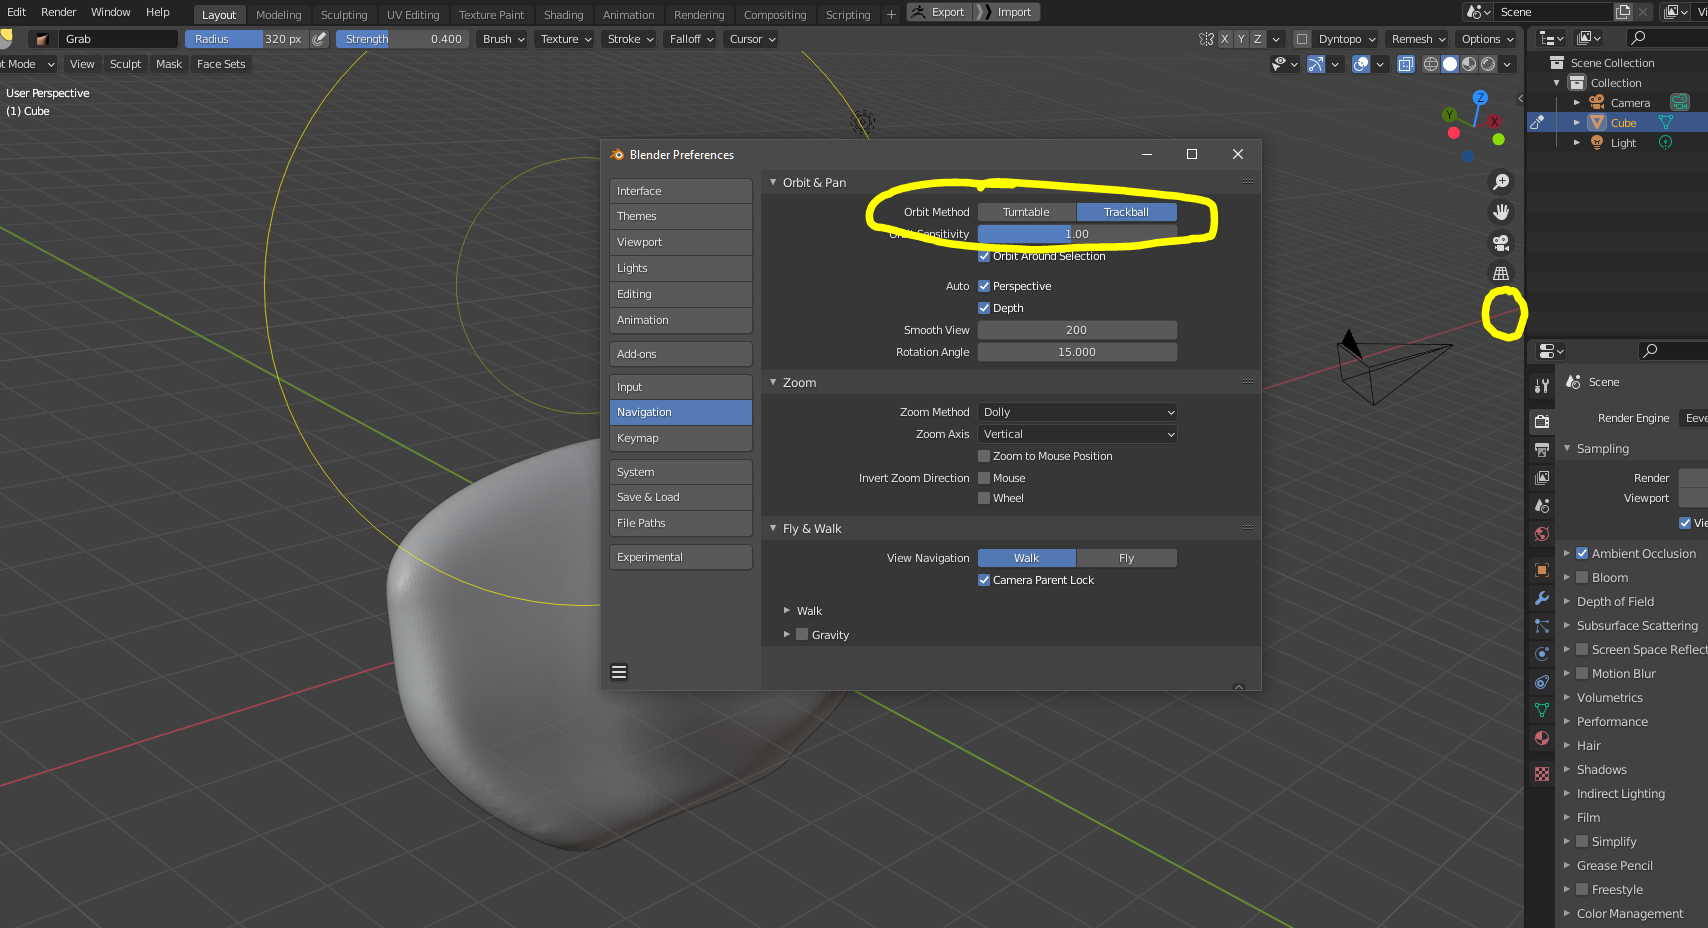This screenshot has width=1708, height=928.
Task: Toggle camera view icon in viewport
Action: click(x=1501, y=243)
